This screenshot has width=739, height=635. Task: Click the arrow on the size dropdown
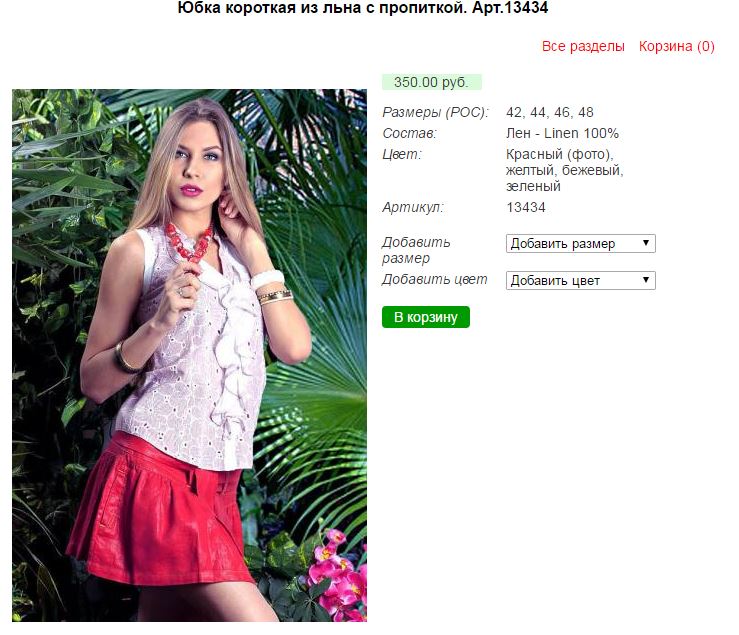[646, 243]
